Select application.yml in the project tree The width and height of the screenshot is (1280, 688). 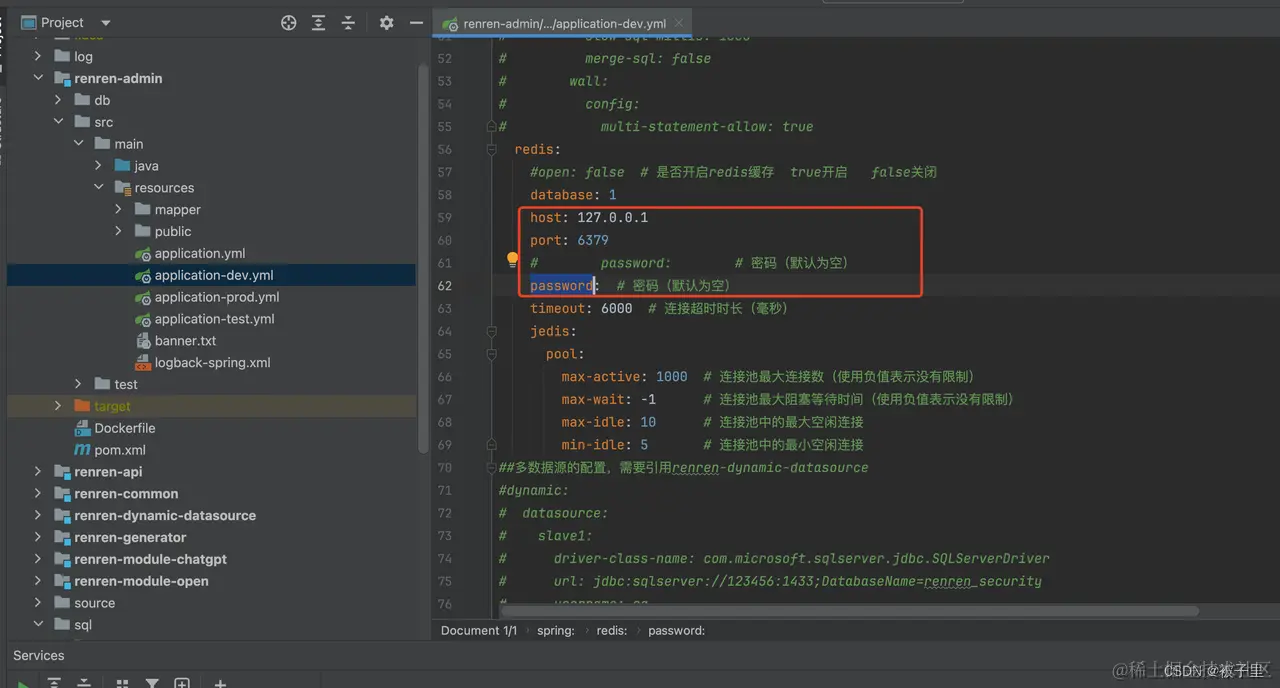(x=199, y=253)
